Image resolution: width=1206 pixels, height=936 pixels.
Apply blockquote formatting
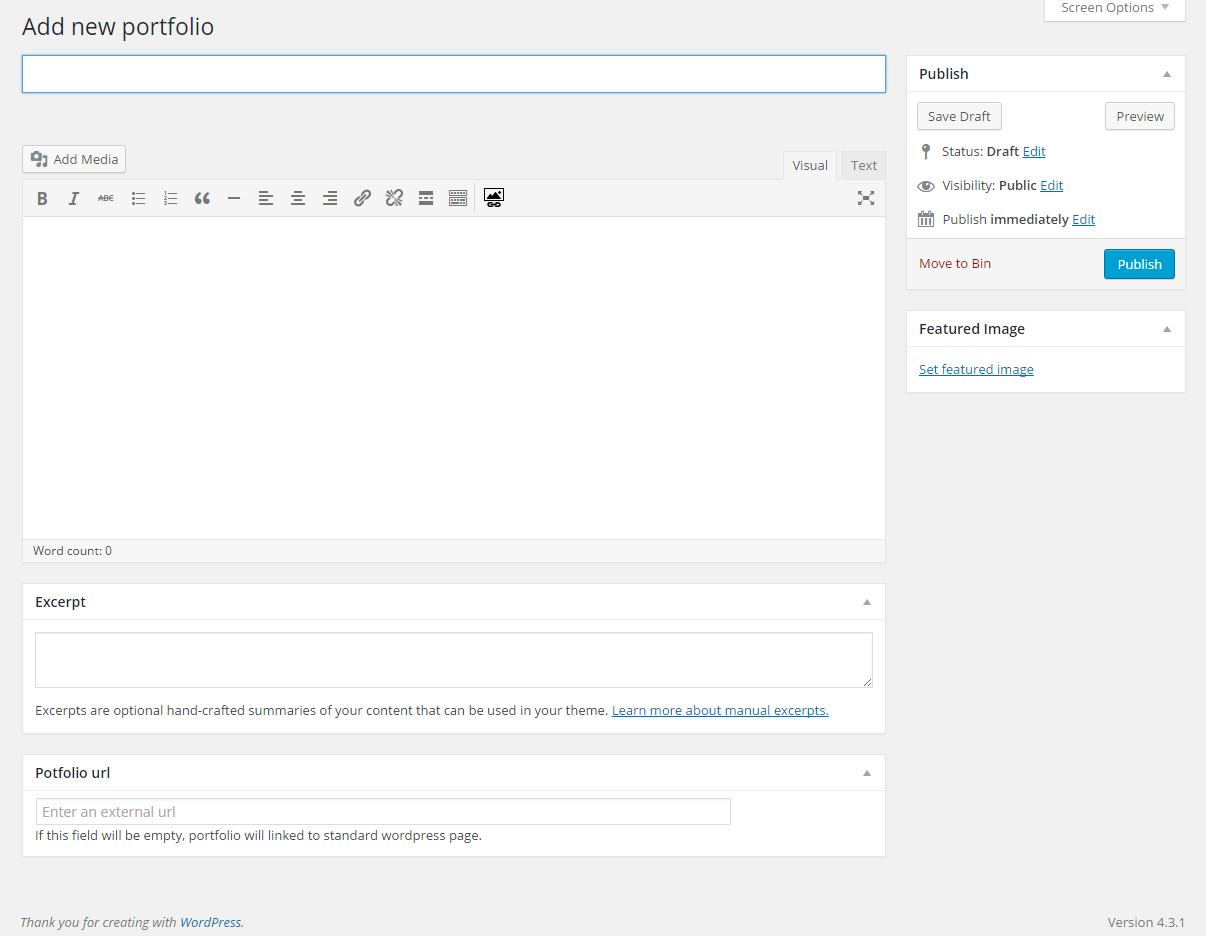[x=202, y=198]
